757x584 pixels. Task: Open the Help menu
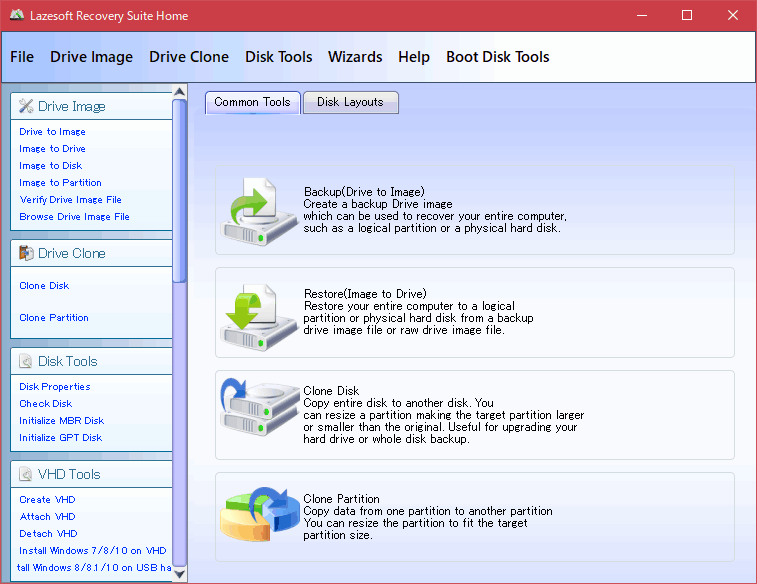pyautogui.click(x=414, y=57)
